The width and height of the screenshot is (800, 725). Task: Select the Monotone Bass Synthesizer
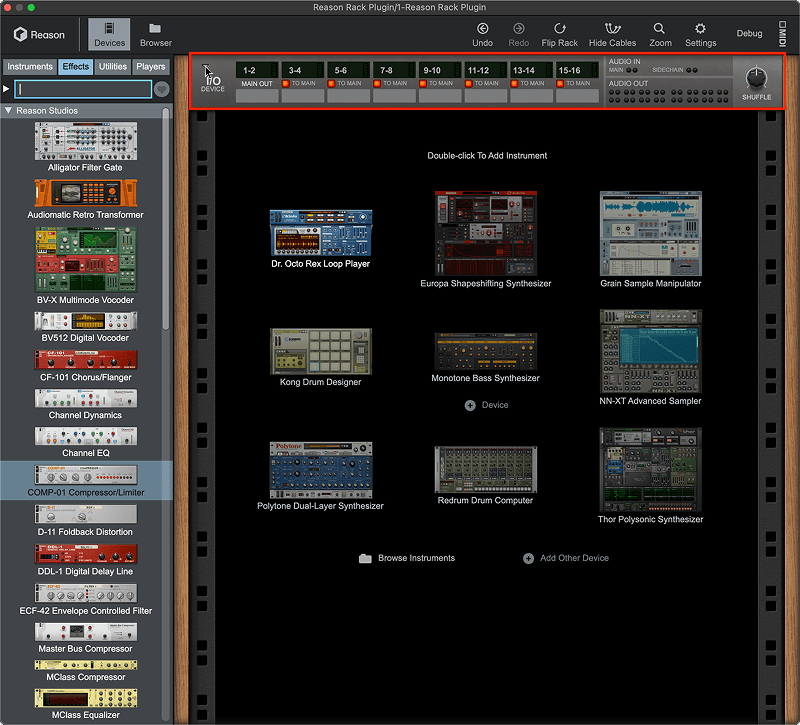[x=485, y=352]
